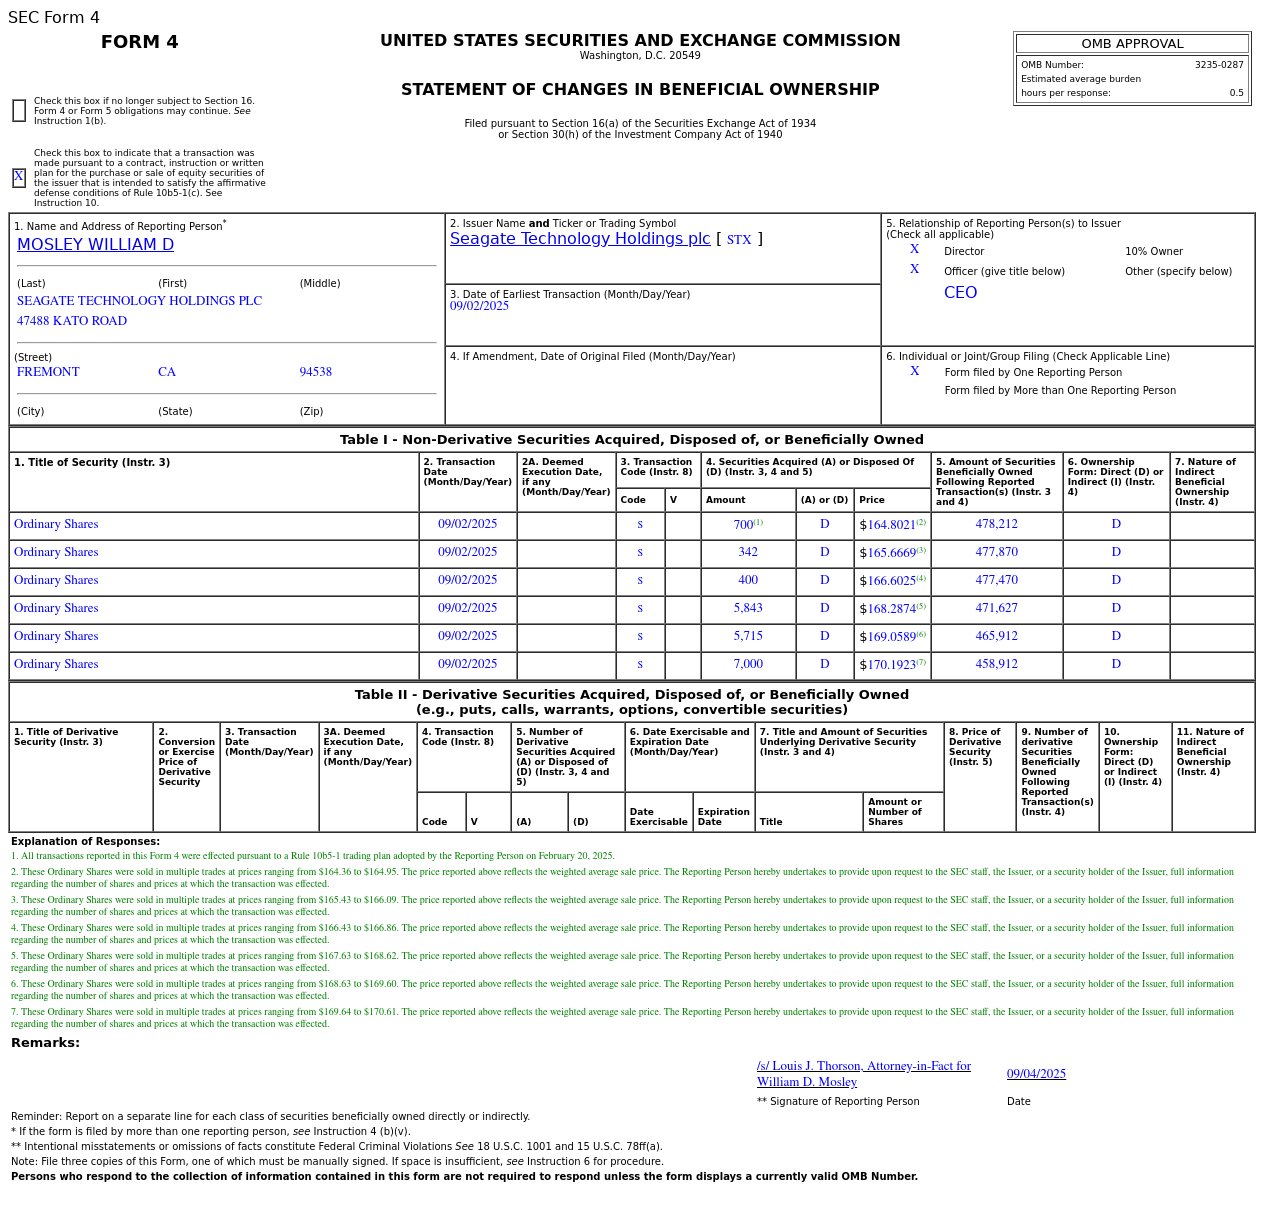Click the city value FREMONT

pyautogui.click(x=48, y=372)
